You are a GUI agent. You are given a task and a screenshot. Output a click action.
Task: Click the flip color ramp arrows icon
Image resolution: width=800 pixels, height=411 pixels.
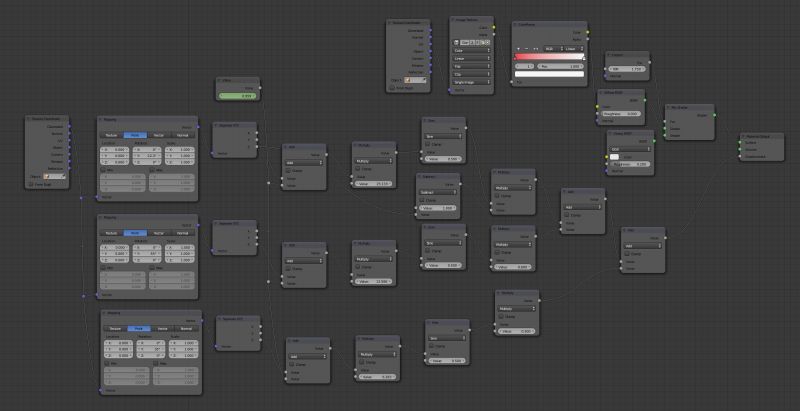[535, 48]
